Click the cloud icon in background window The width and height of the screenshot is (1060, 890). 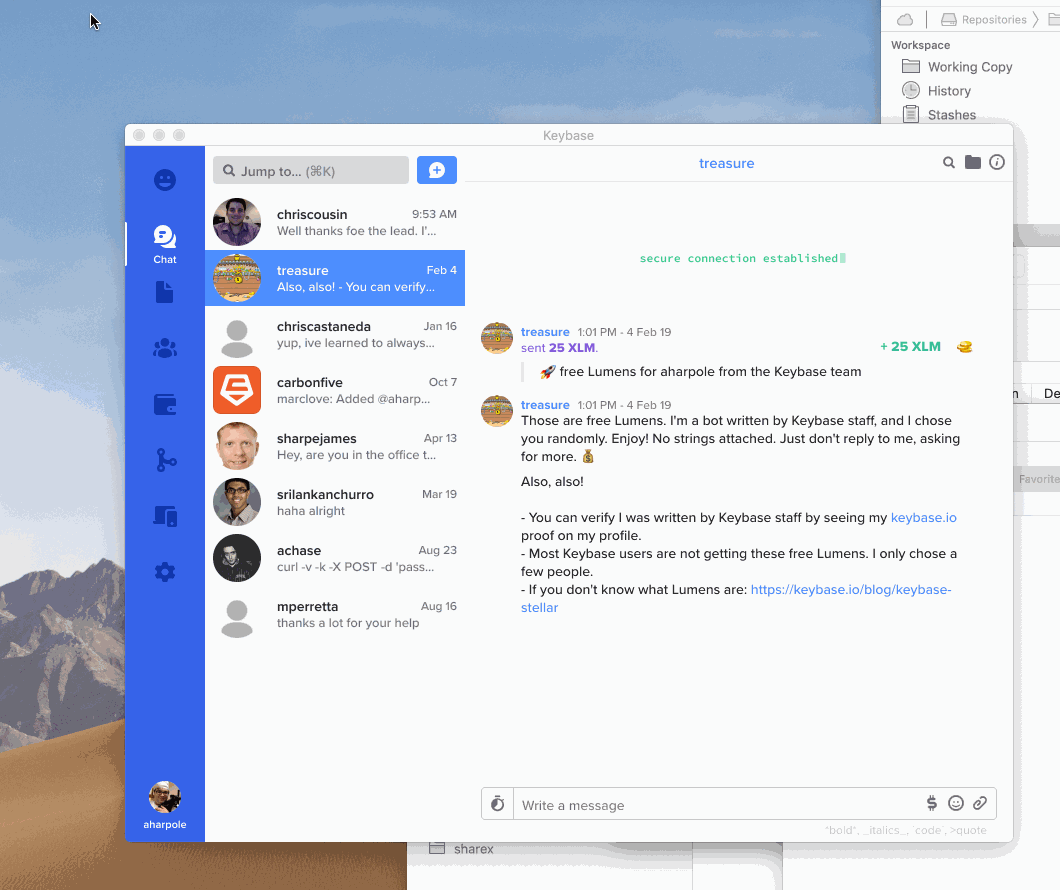[x=905, y=20]
